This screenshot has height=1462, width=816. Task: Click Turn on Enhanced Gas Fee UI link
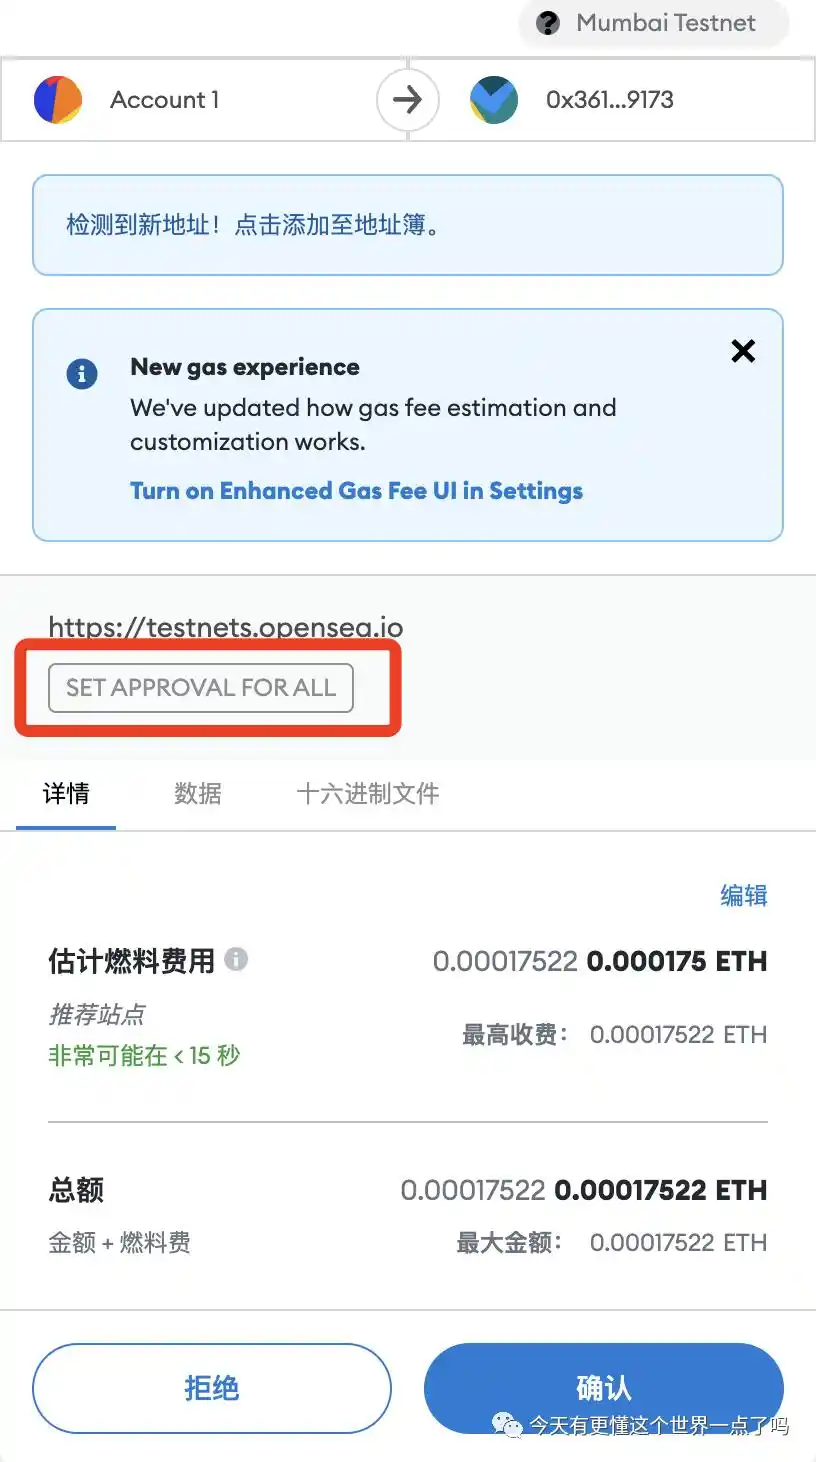(x=356, y=491)
